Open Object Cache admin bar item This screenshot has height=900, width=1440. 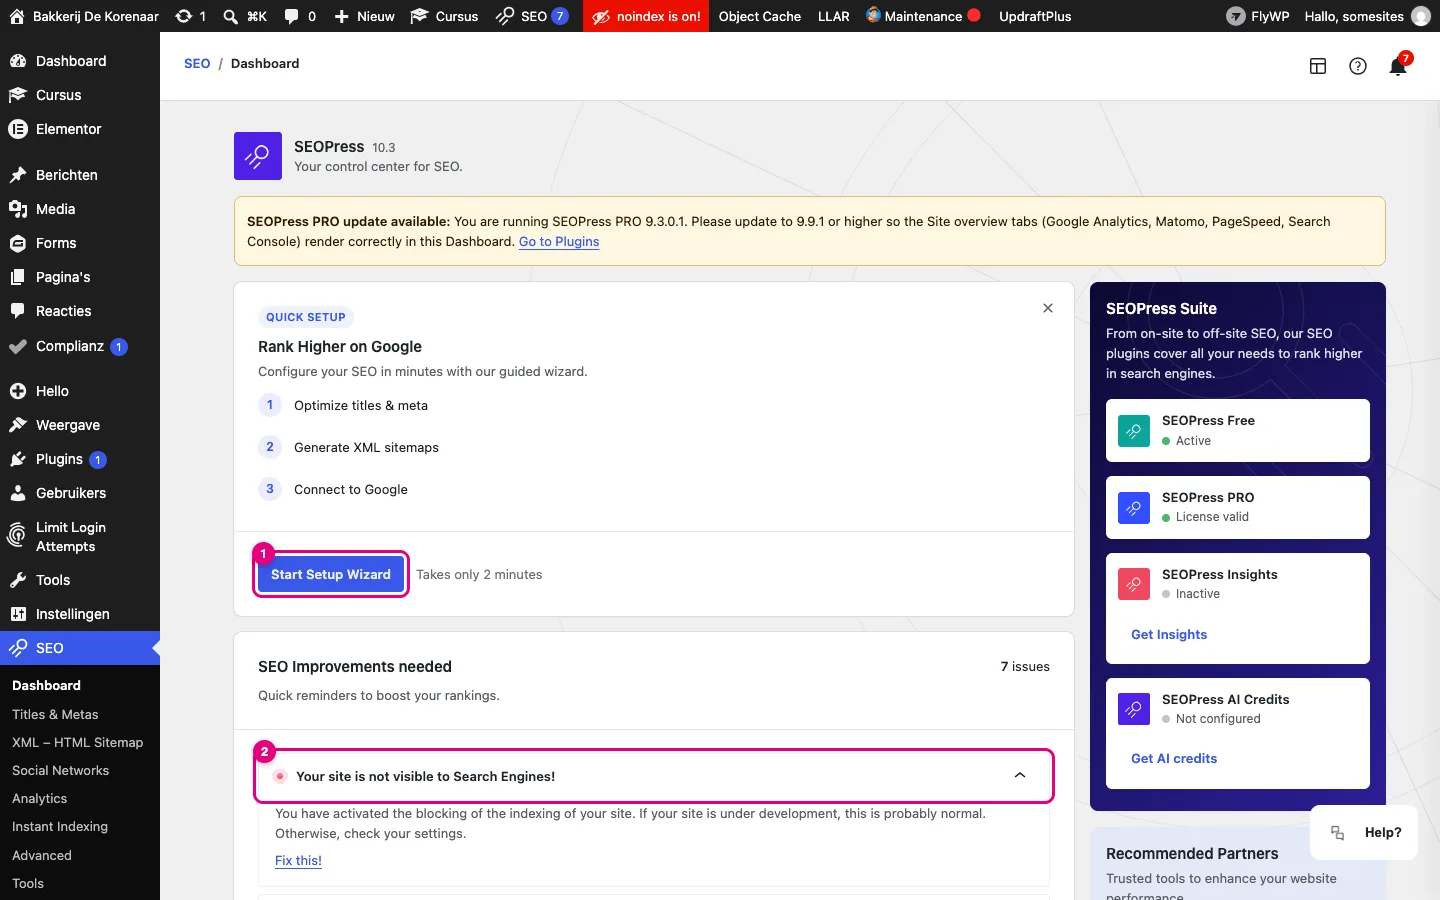pos(760,16)
